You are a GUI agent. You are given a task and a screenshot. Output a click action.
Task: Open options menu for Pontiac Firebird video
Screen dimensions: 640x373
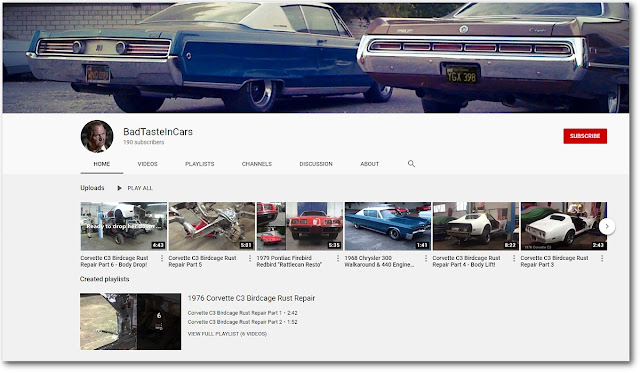click(x=338, y=258)
